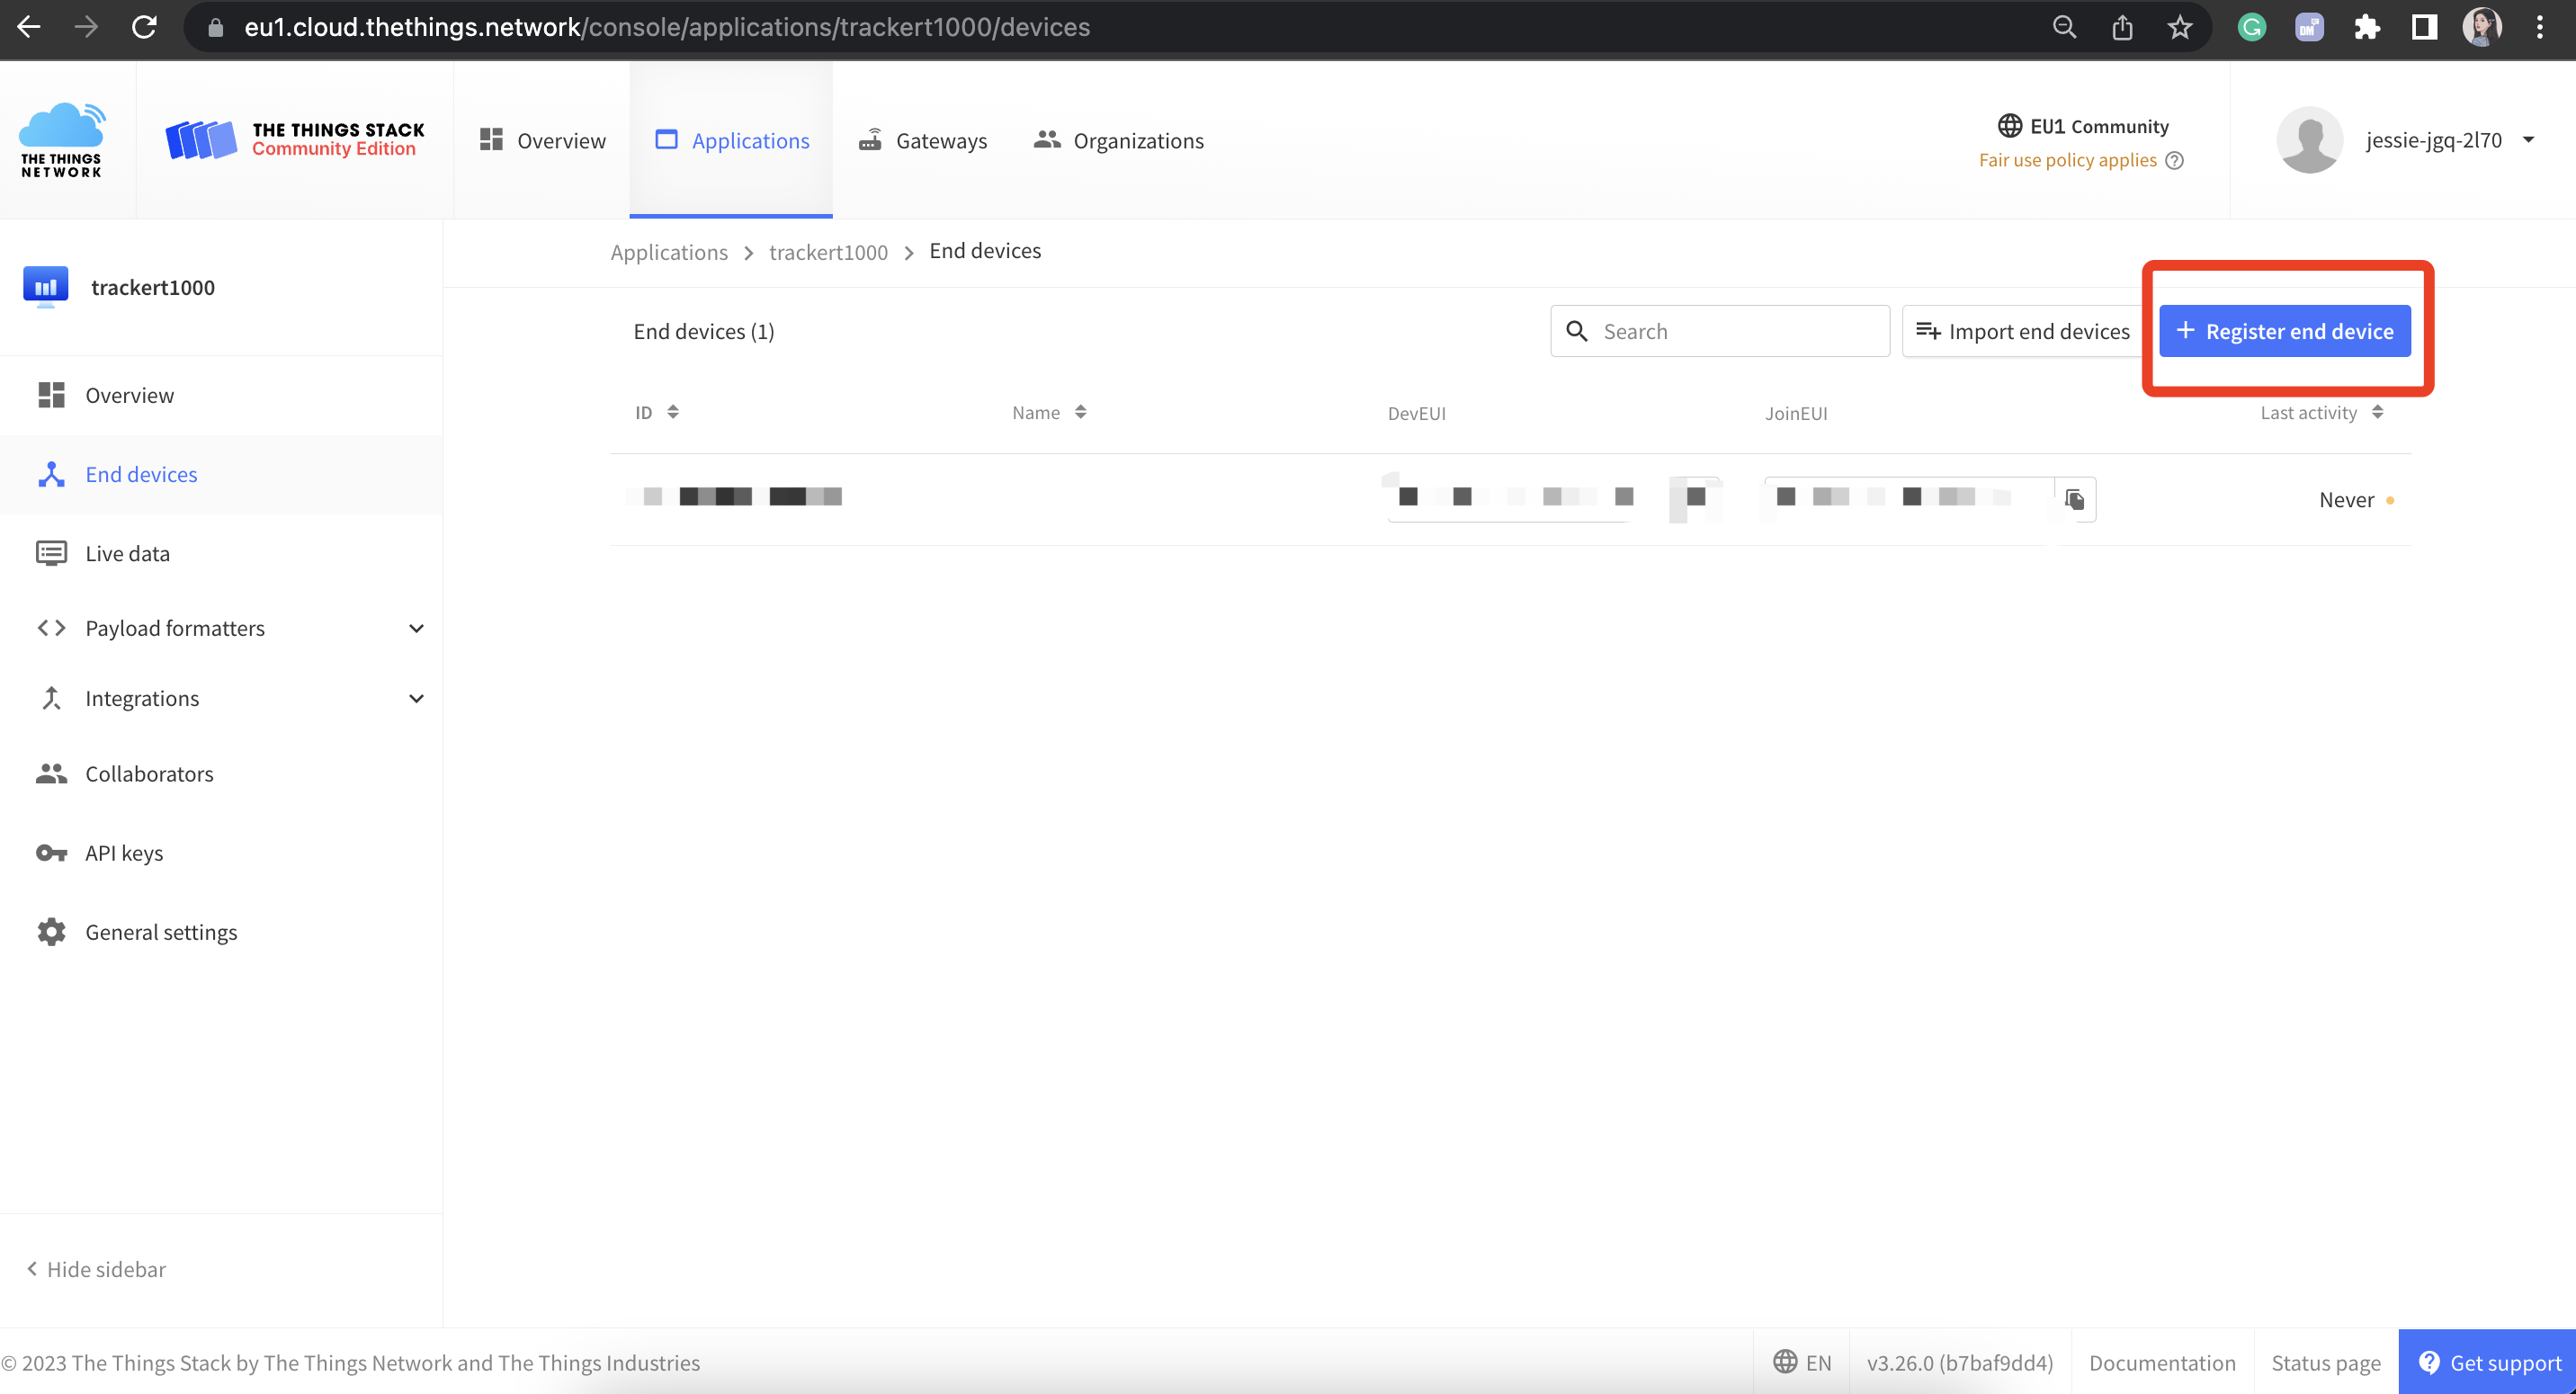Open Live data in sidebar

127,553
